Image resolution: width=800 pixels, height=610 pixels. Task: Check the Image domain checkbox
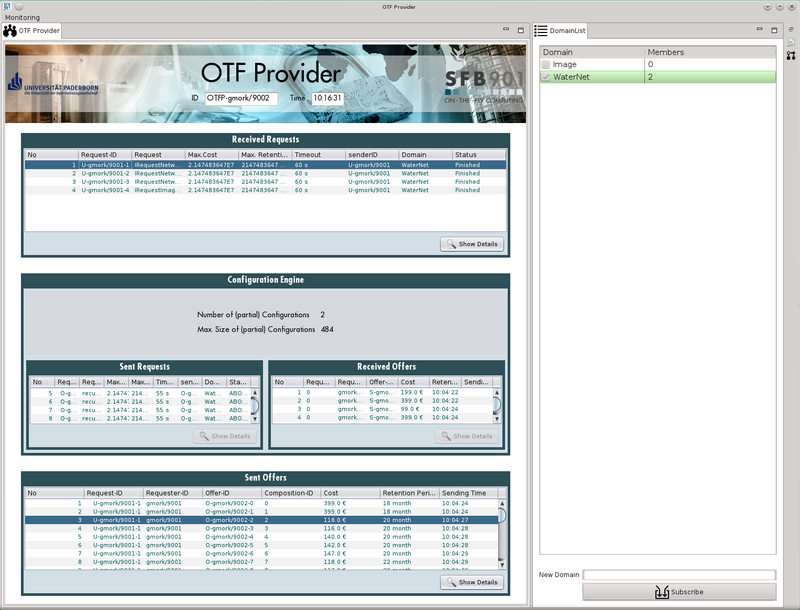coord(546,64)
